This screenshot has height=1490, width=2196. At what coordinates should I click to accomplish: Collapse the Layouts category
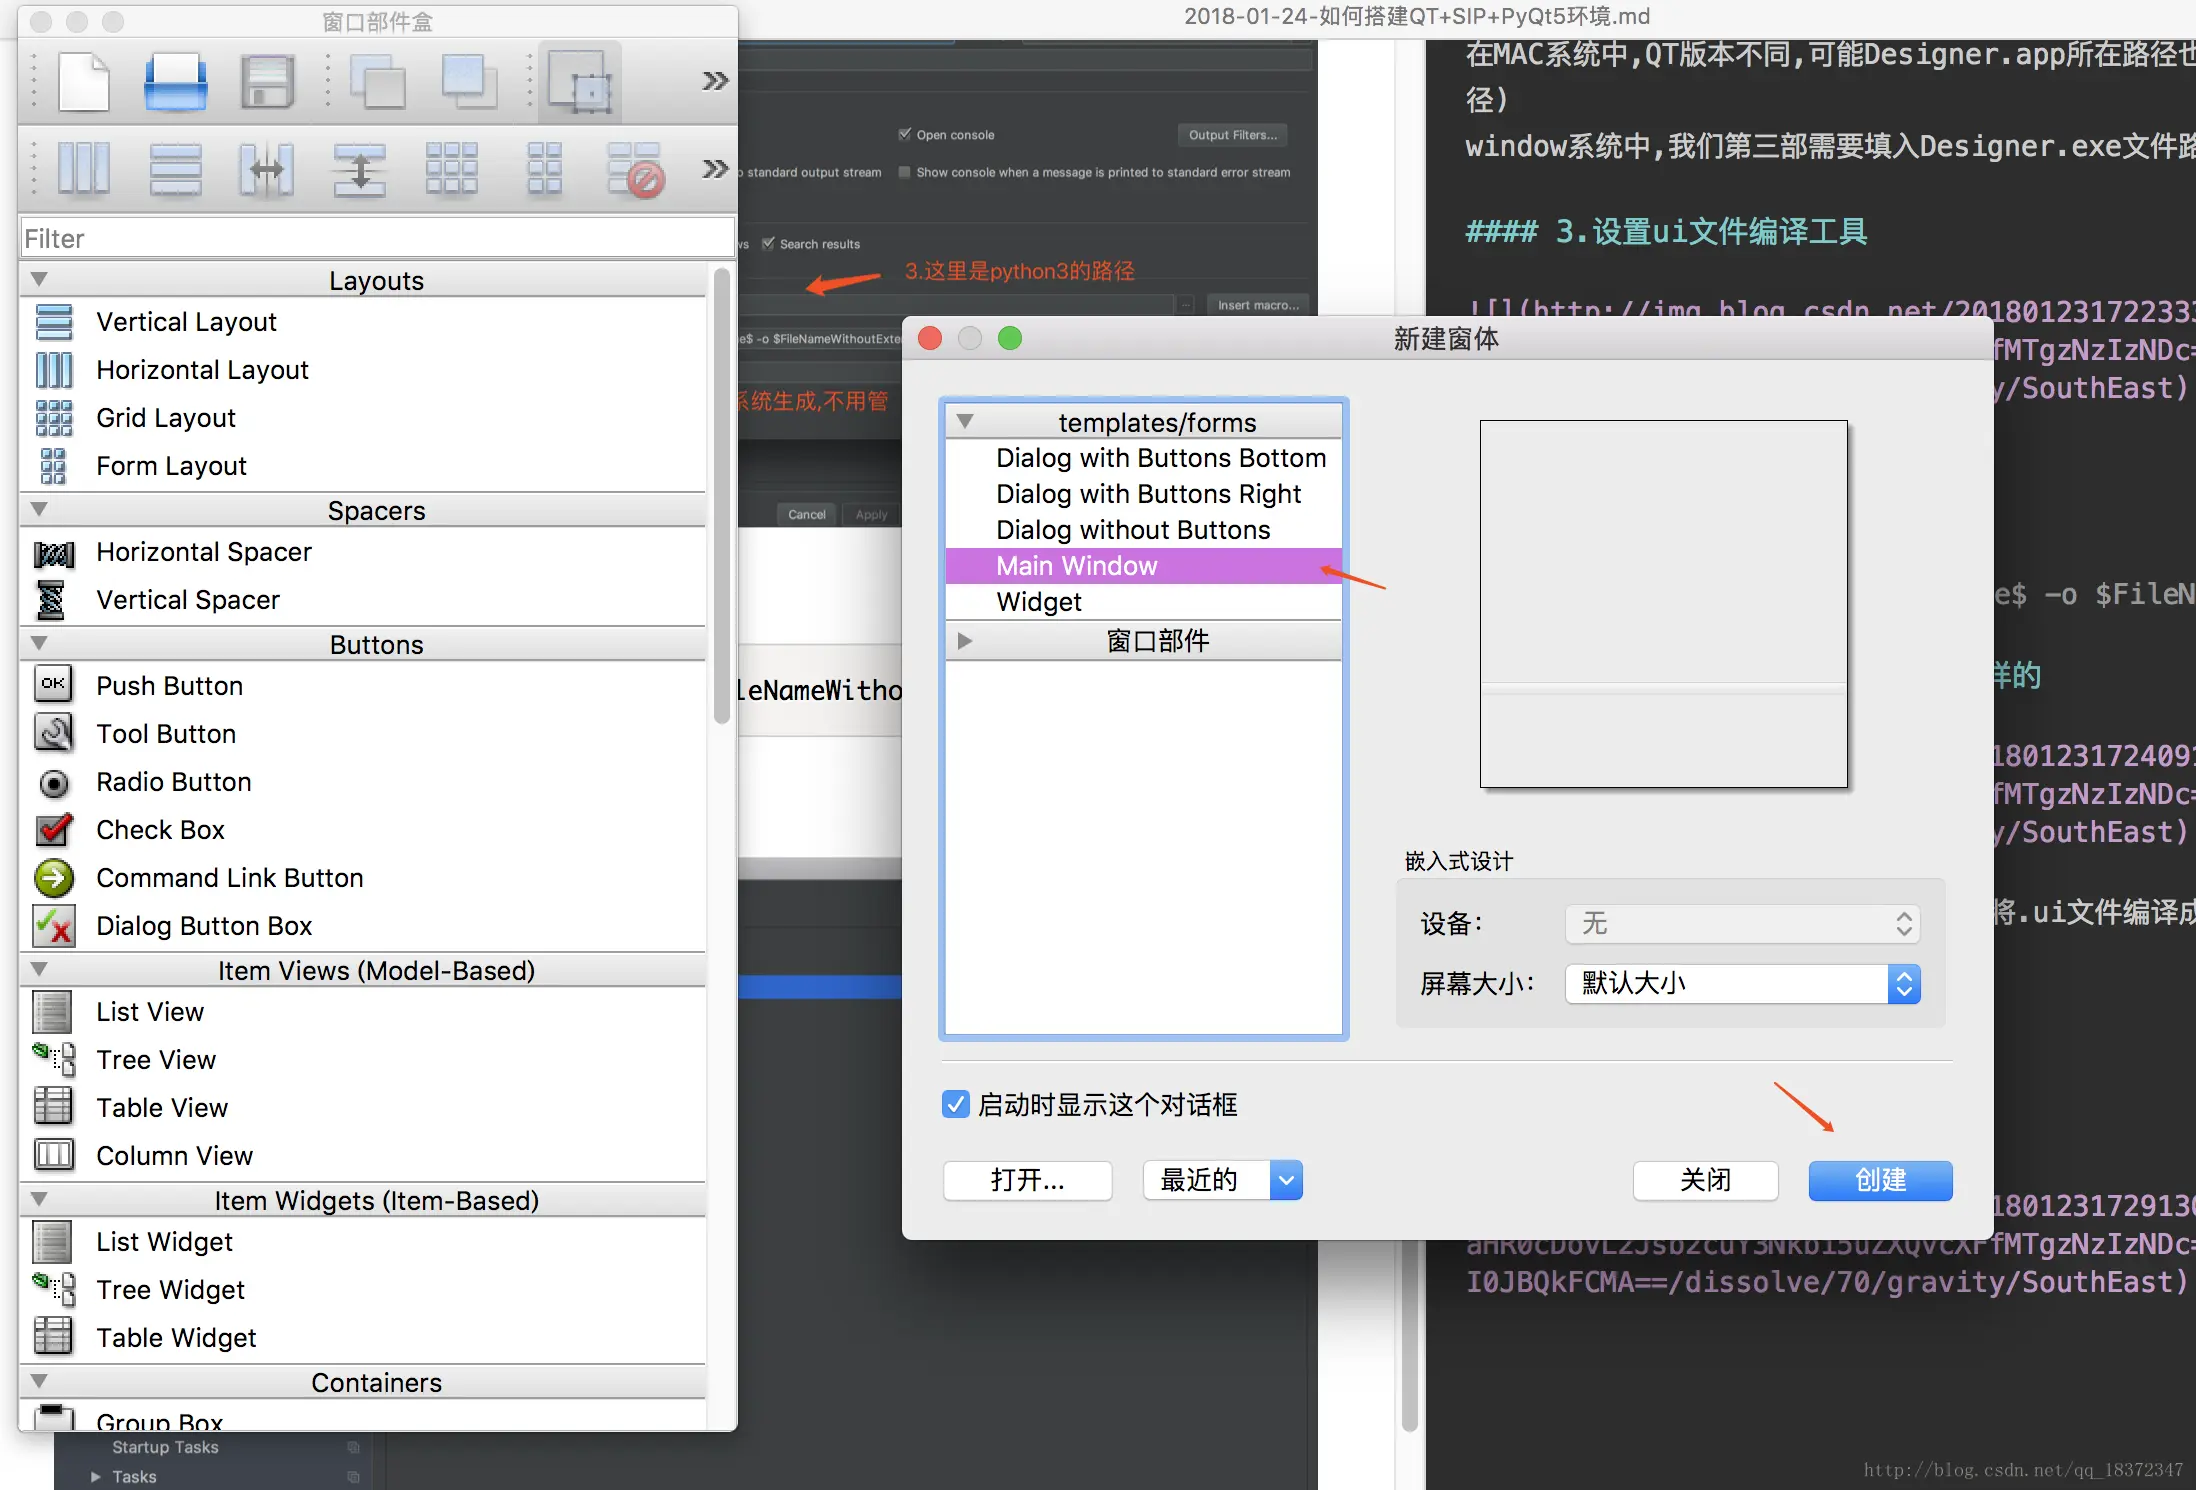click(39, 280)
